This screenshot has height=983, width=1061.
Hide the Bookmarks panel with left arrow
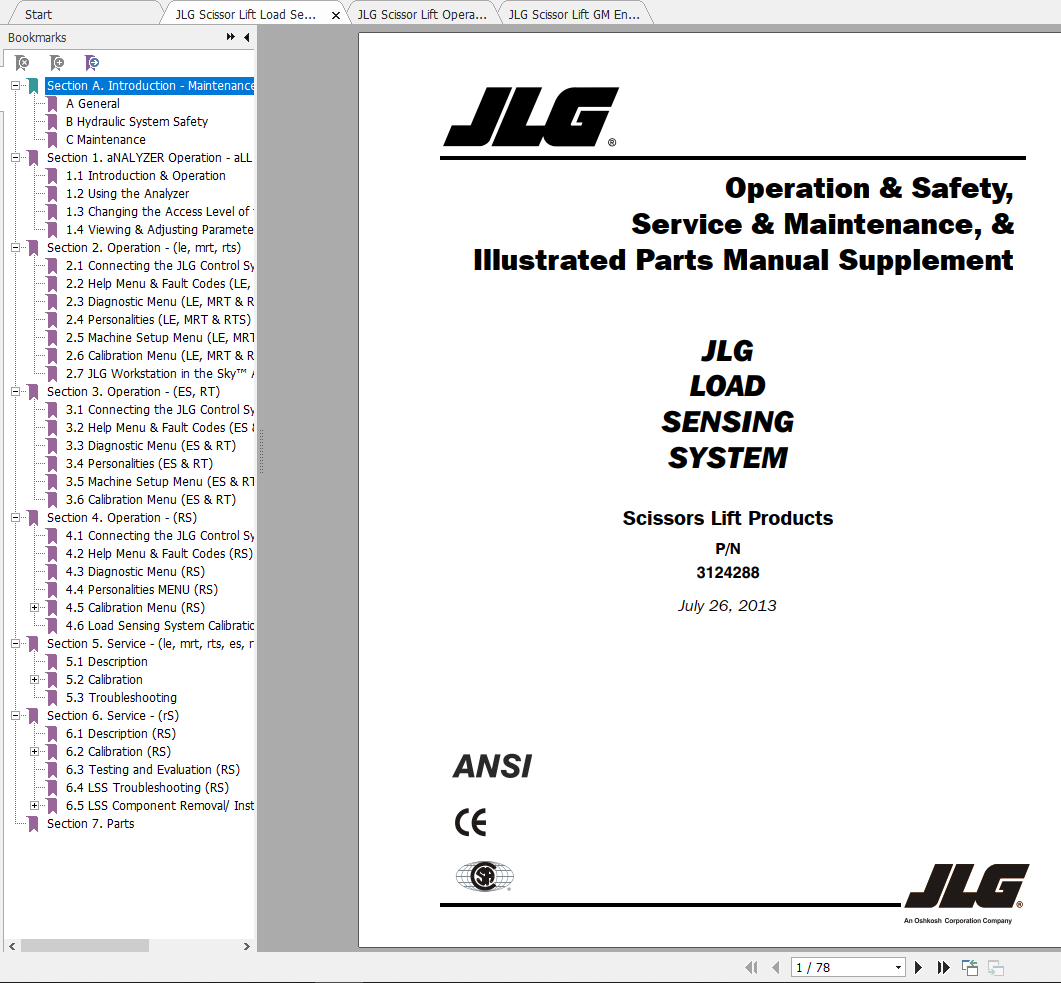(x=246, y=37)
